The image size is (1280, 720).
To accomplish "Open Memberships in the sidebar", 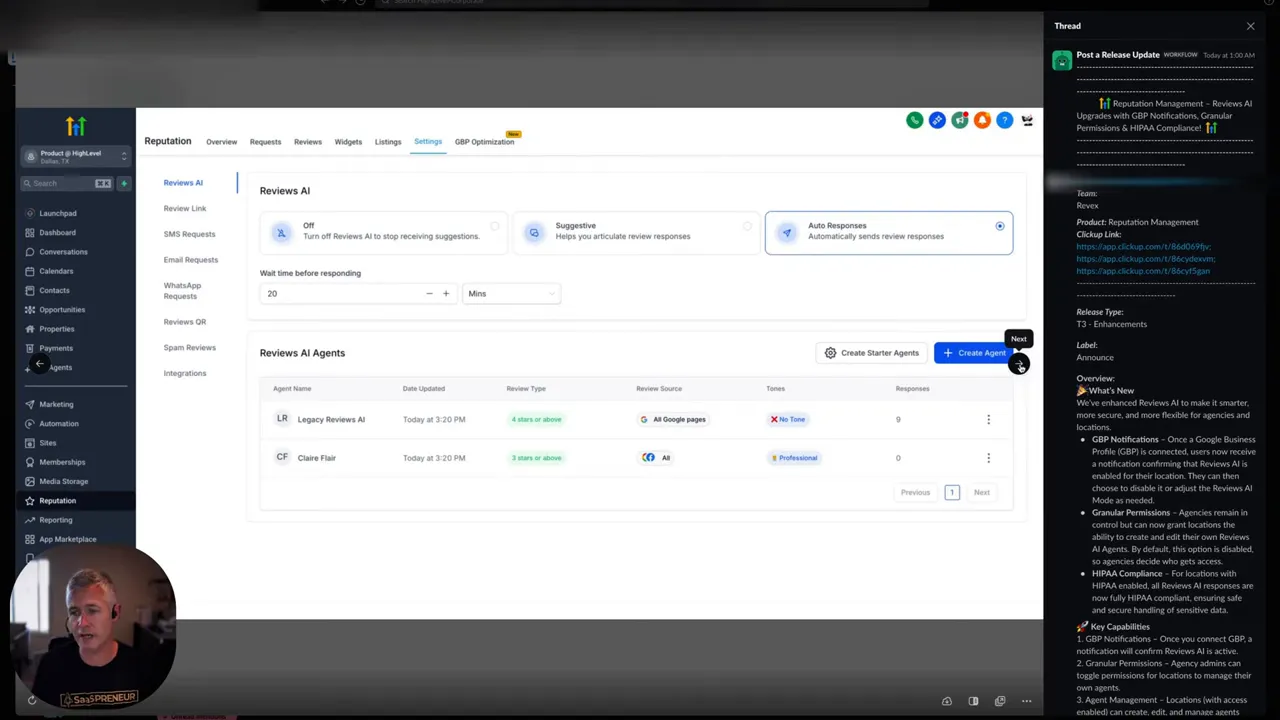I will point(62,462).
